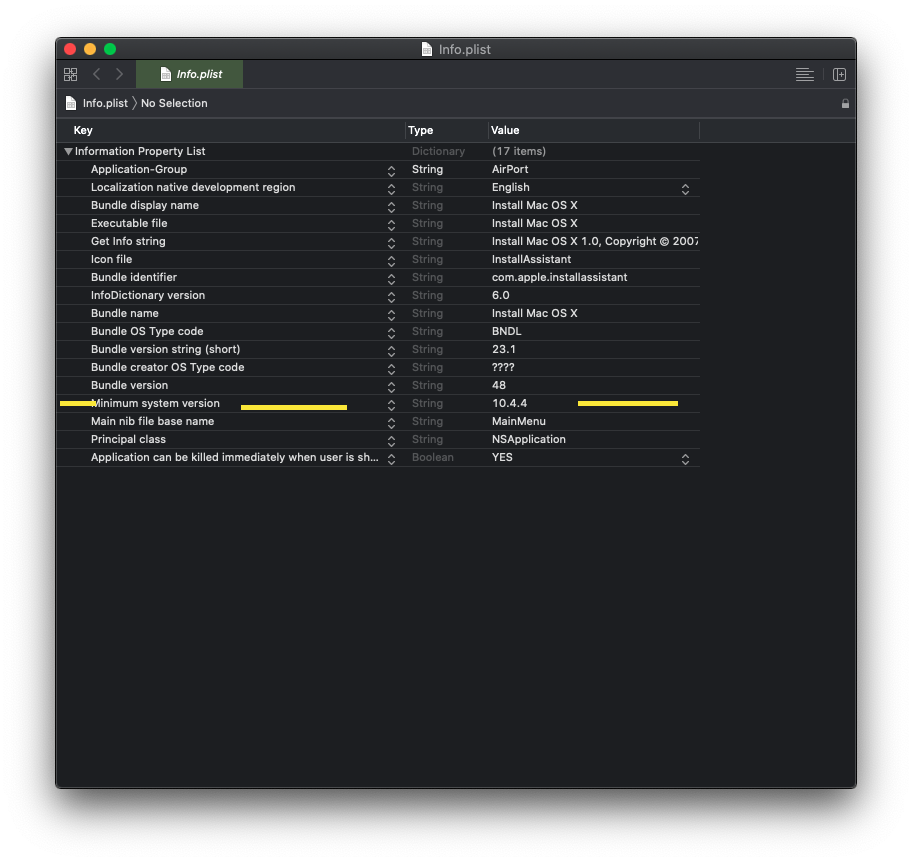Select the BNDL value cell

point(507,332)
